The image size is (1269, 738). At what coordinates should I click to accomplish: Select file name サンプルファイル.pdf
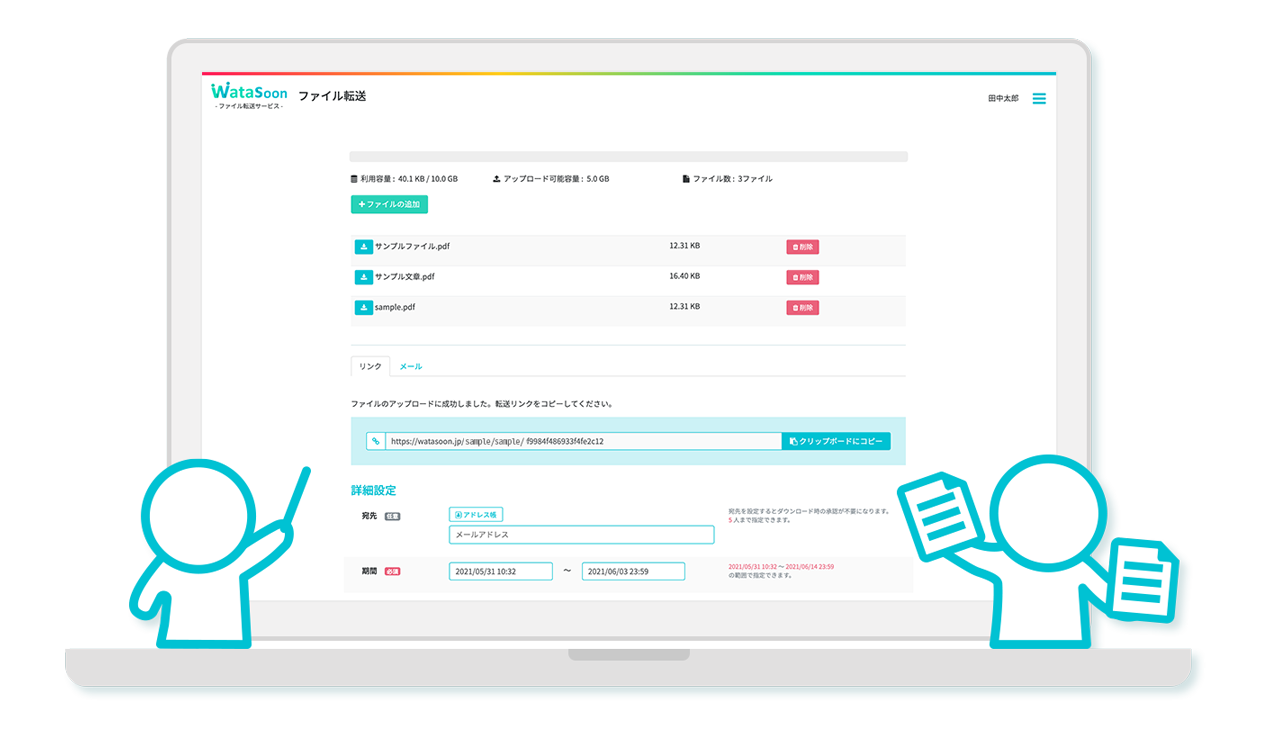(x=412, y=246)
